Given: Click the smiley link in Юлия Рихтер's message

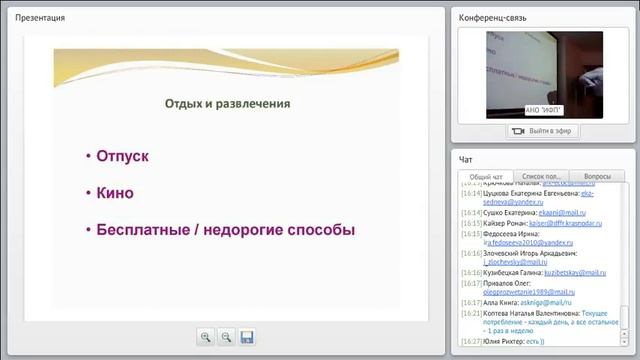Looking at the screenshot, I should (x=535, y=341).
